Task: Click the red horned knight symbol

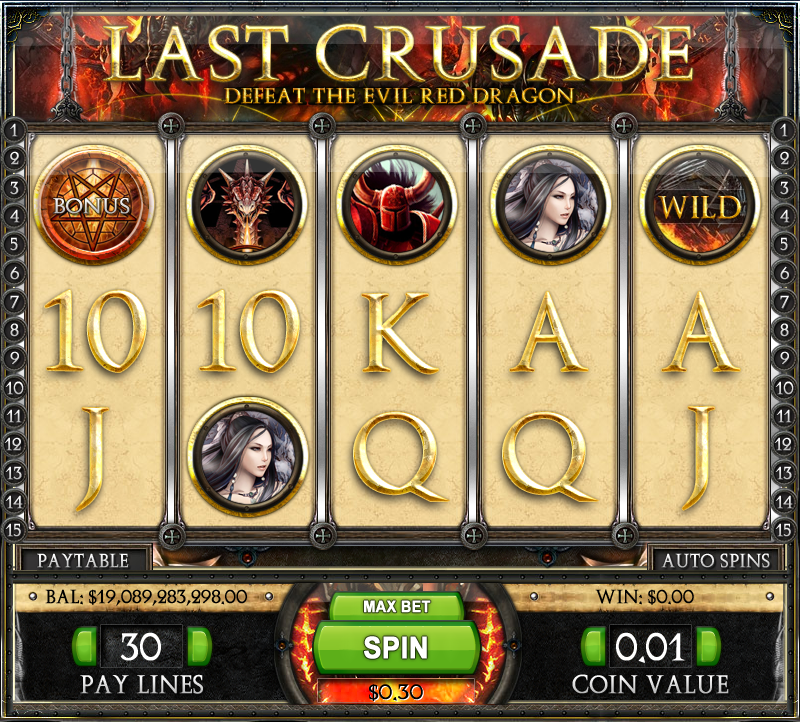Action: pos(397,205)
